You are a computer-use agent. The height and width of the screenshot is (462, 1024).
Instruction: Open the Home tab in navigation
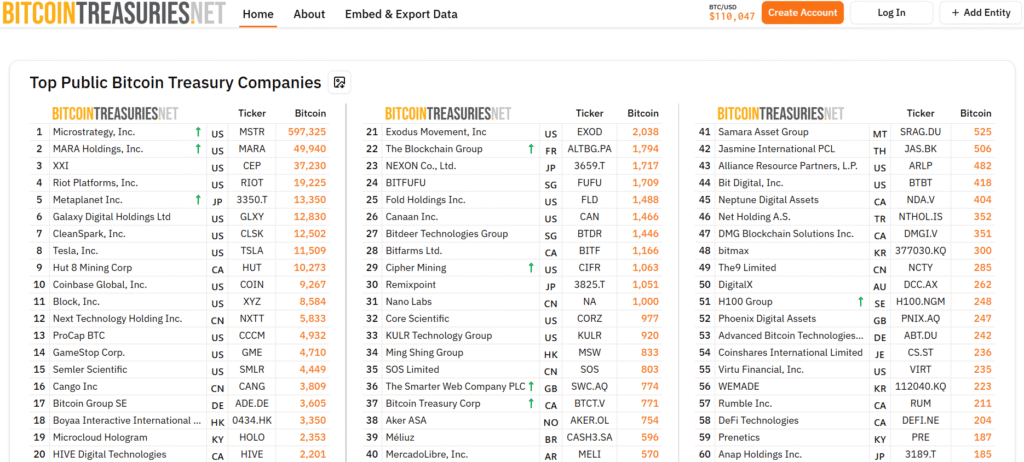coord(258,14)
